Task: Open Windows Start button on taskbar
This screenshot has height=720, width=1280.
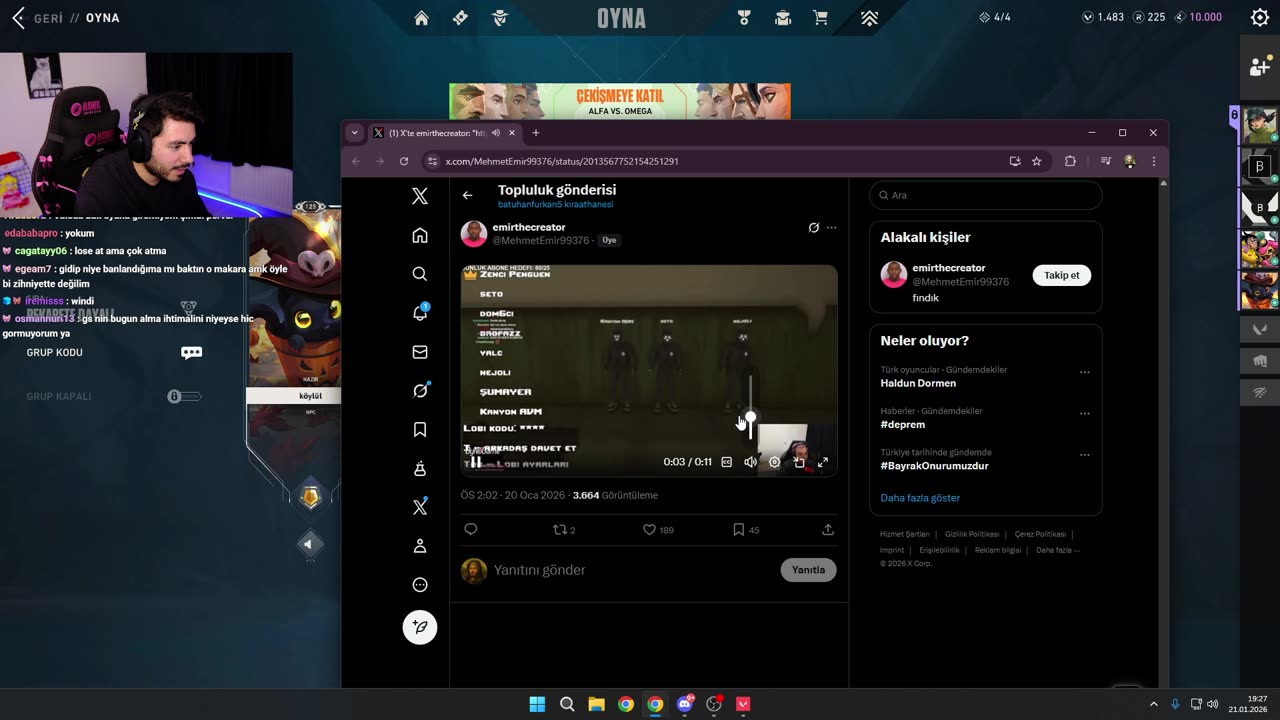Action: [537, 704]
